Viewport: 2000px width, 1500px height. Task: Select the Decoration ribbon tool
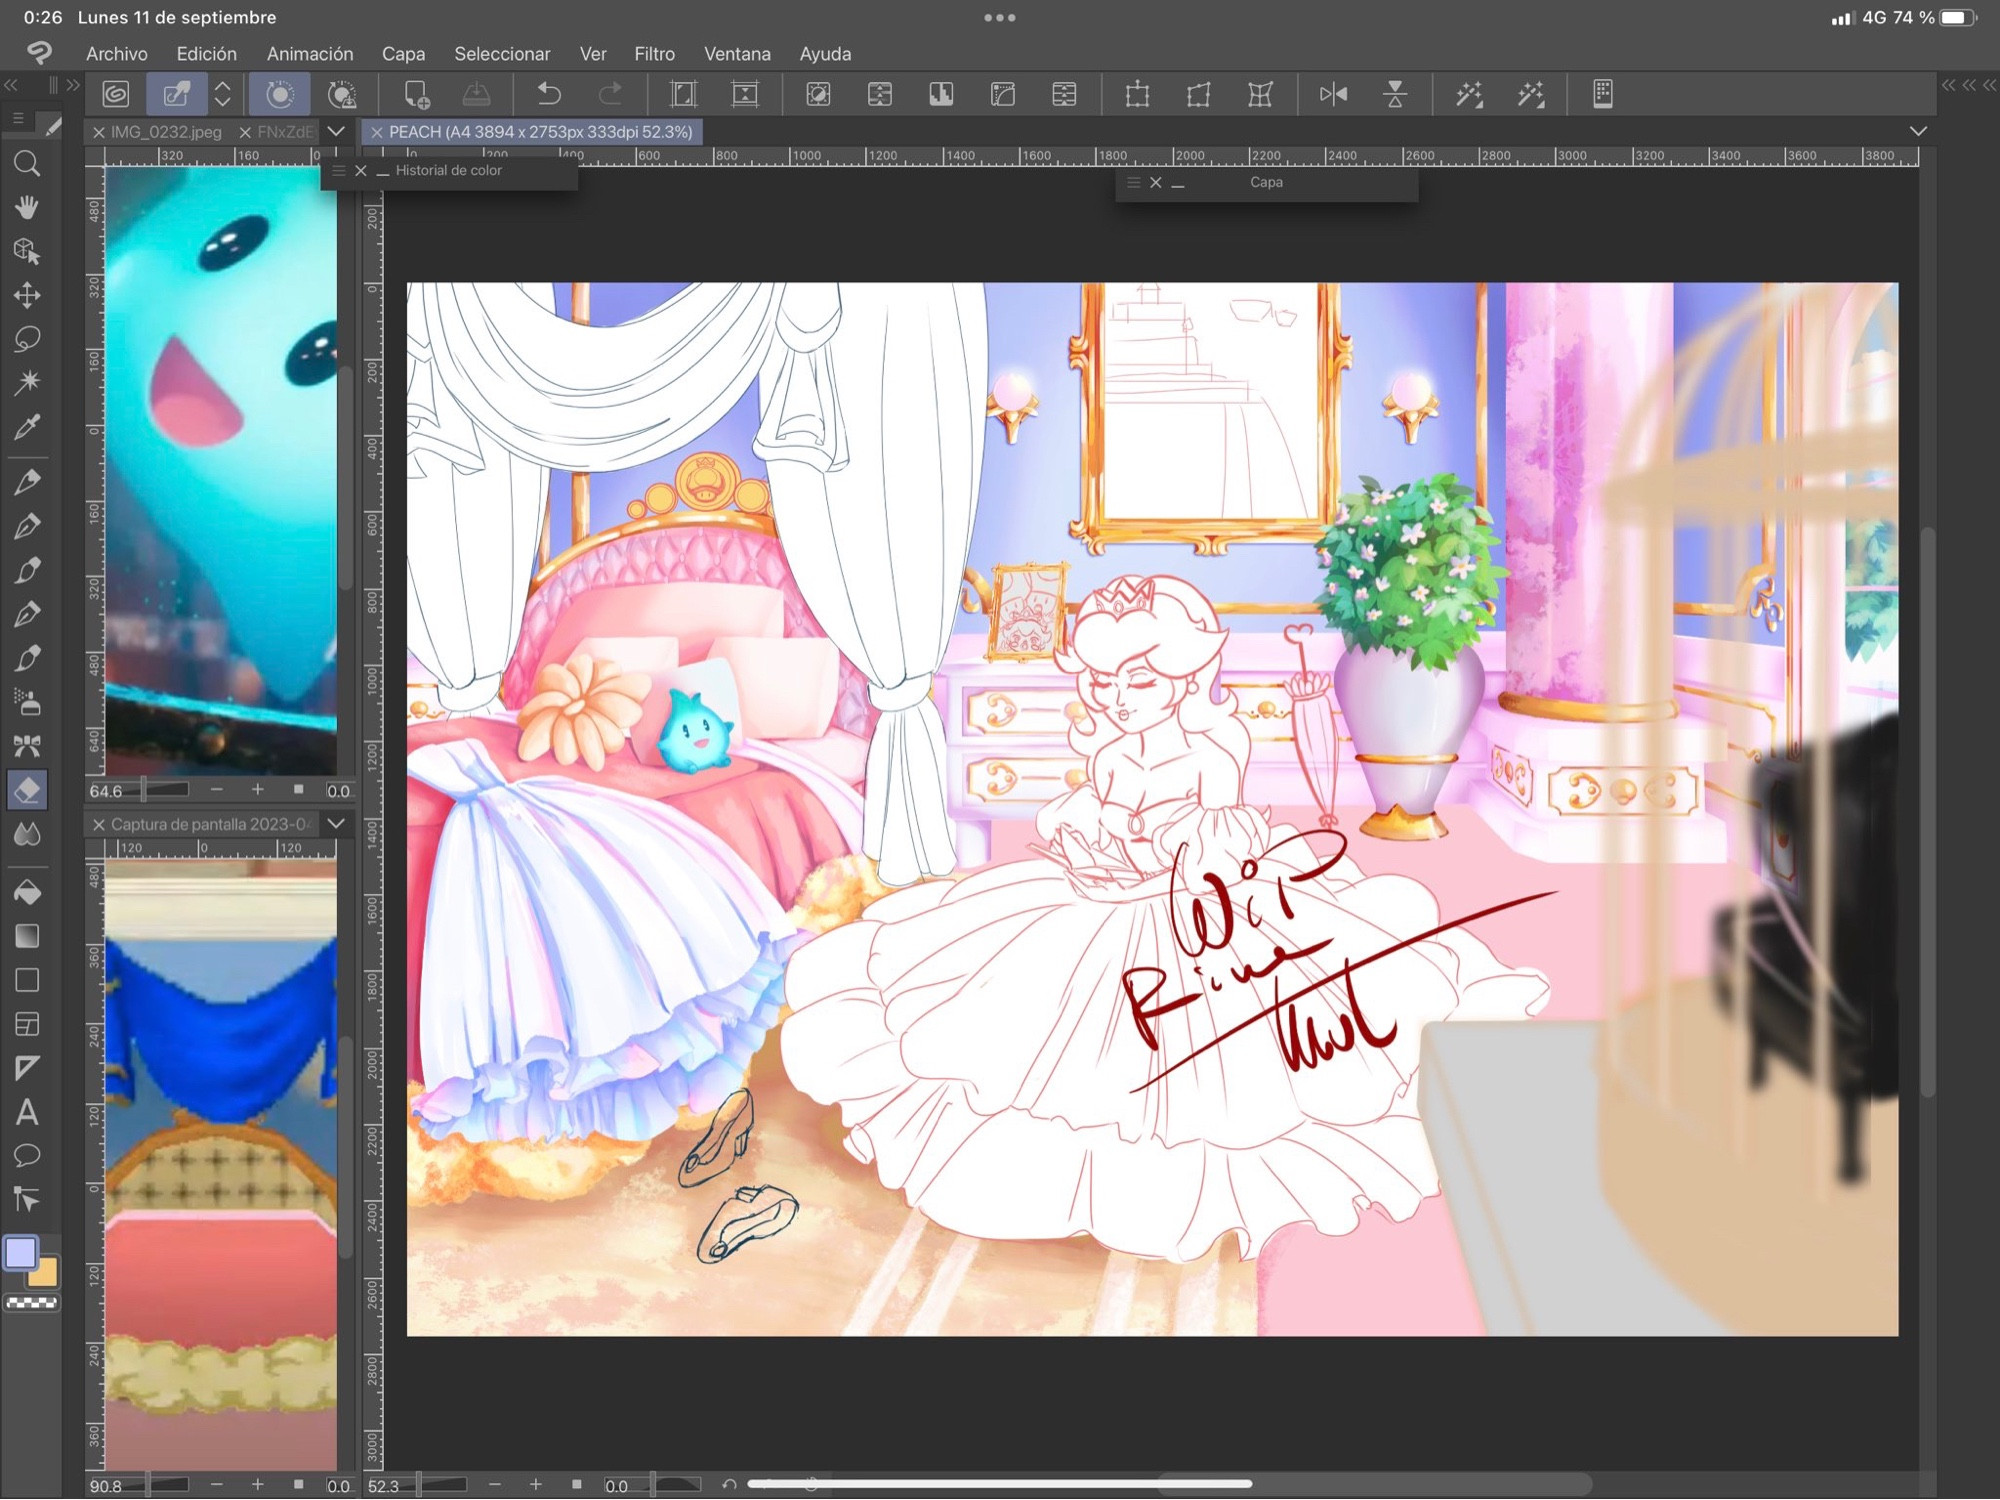point(27,746)
